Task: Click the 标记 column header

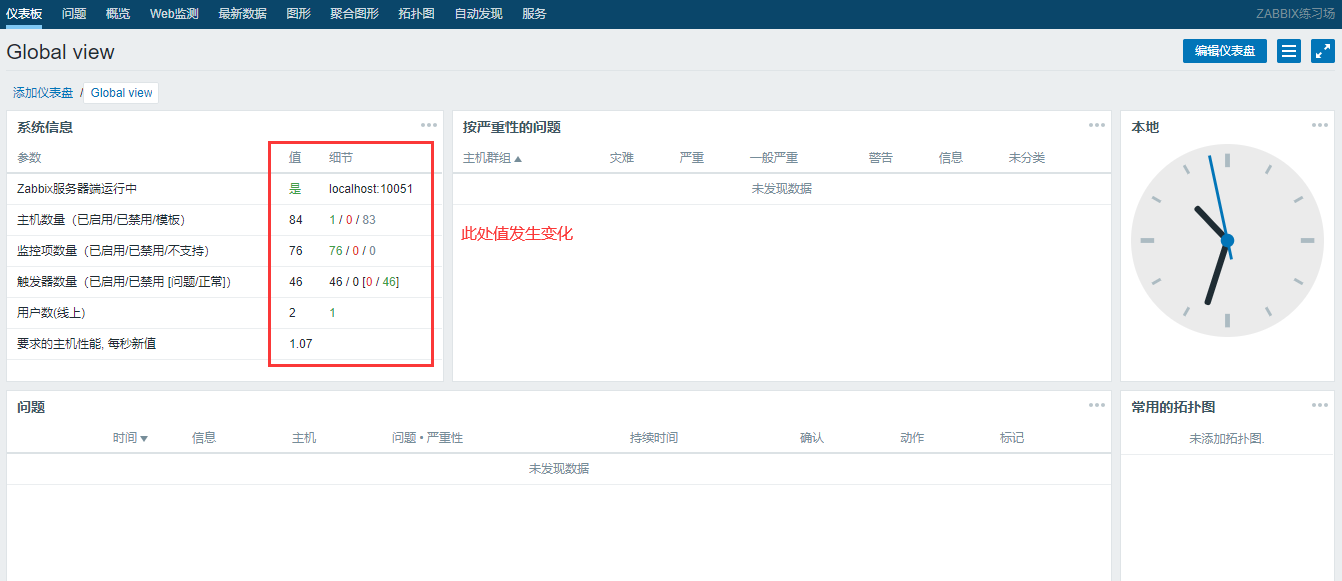Action: pos(1012,438)
